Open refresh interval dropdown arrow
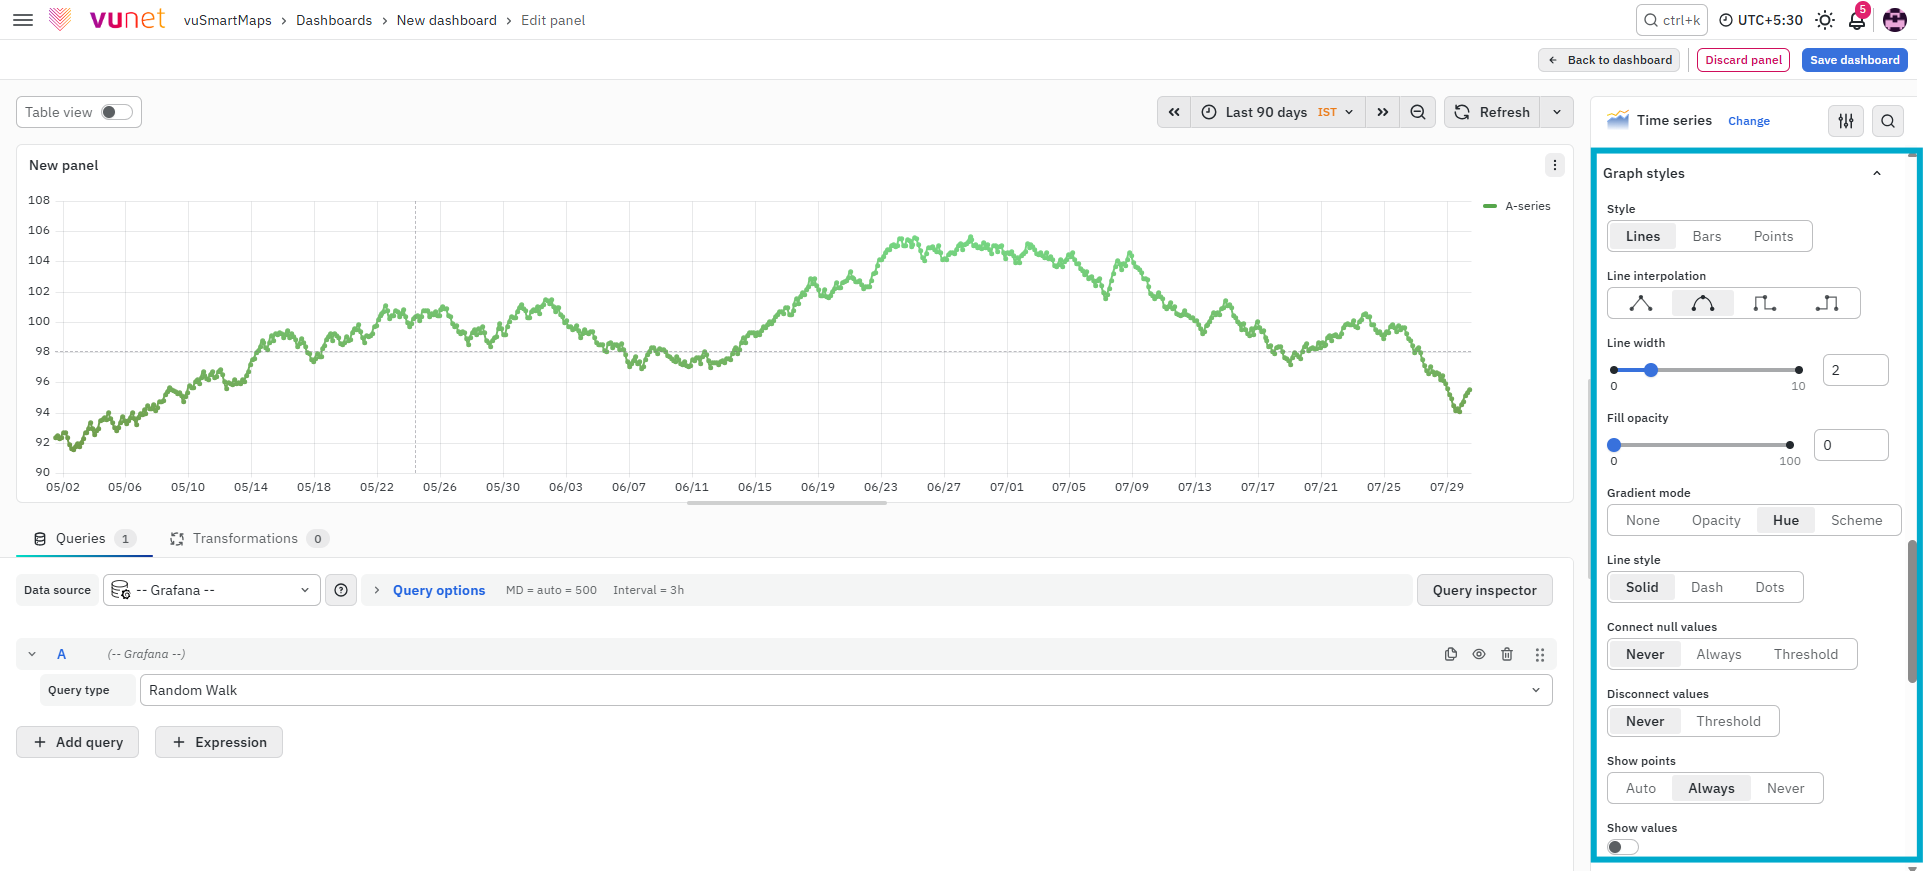 [1557, 112]
